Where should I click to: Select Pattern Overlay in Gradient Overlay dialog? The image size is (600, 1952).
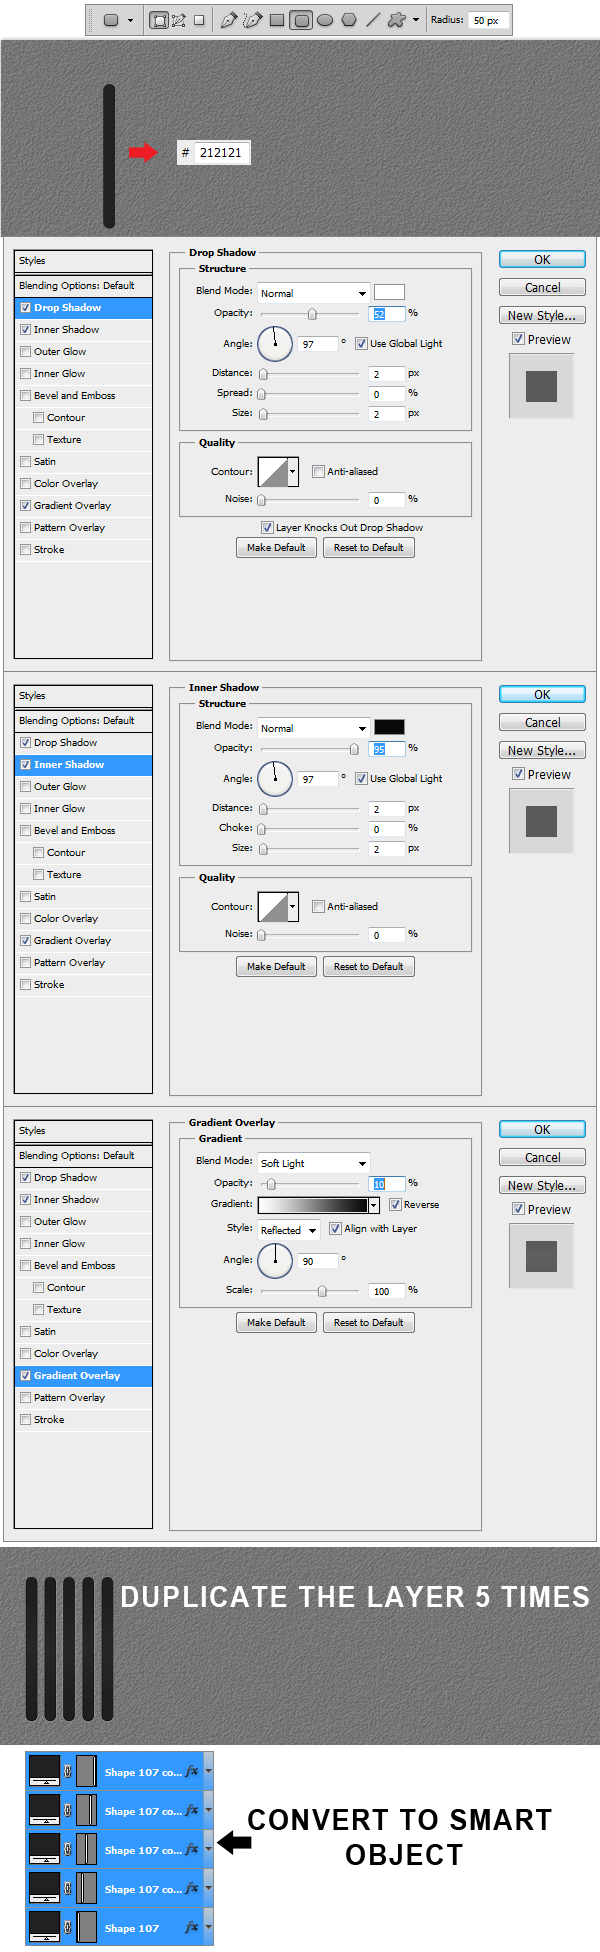pyautogui.click(x=83, y=1398)
